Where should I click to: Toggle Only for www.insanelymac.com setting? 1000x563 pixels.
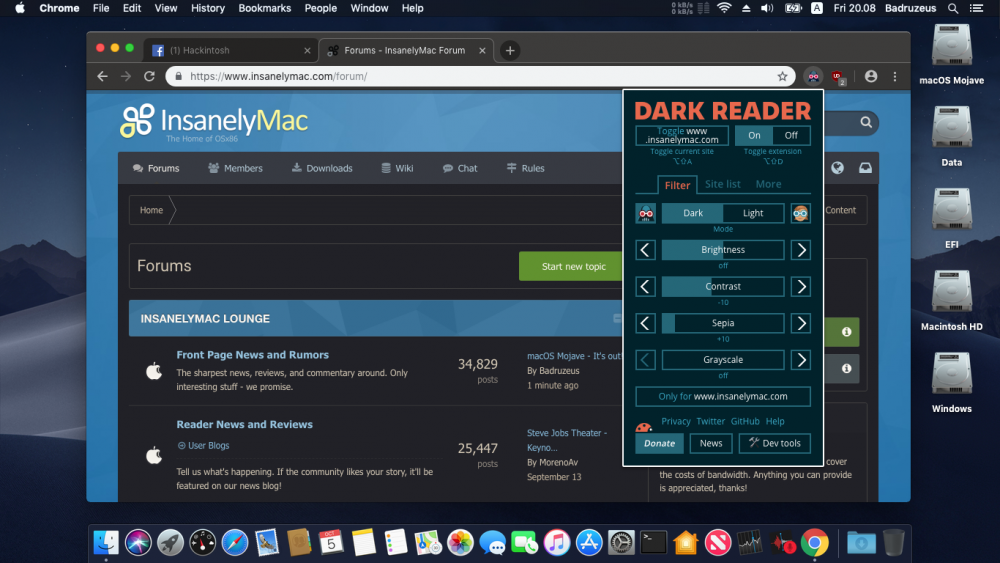tap(723, 396)
